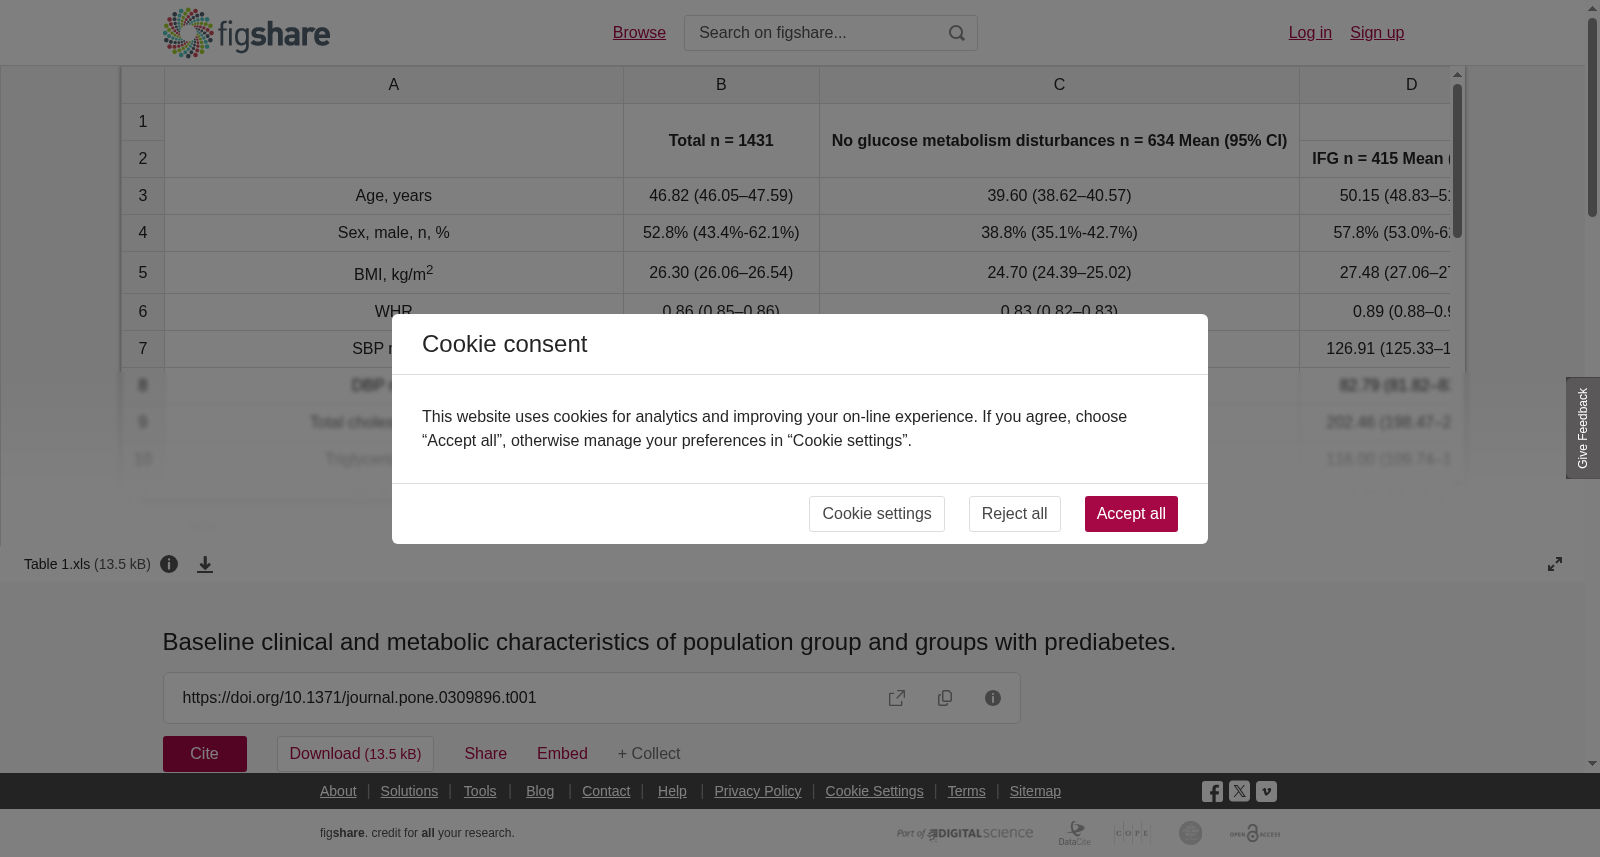The height and width of the screenshot is (857, 1600).
Task: Click inside the figshare search field
Action: click(815, 33)
